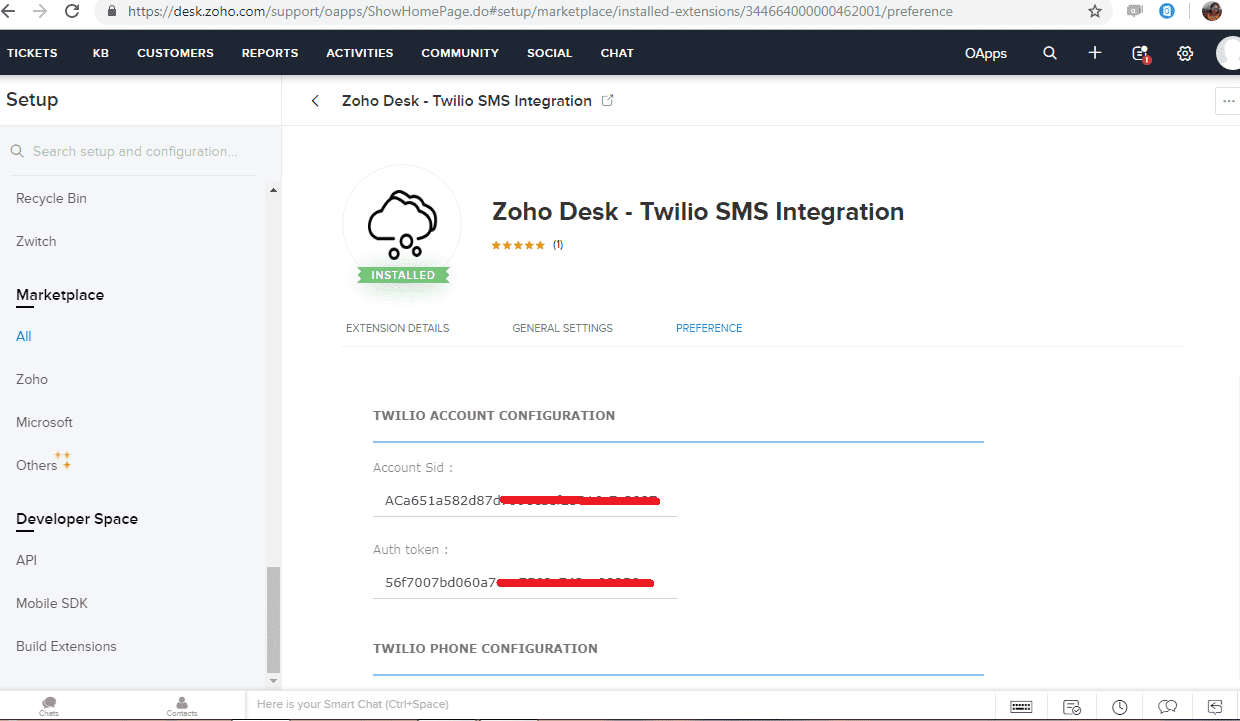This screenshot has width=1240, height=721.
Task: Click the Developer Space section heading
Action: tap(77, 519)
